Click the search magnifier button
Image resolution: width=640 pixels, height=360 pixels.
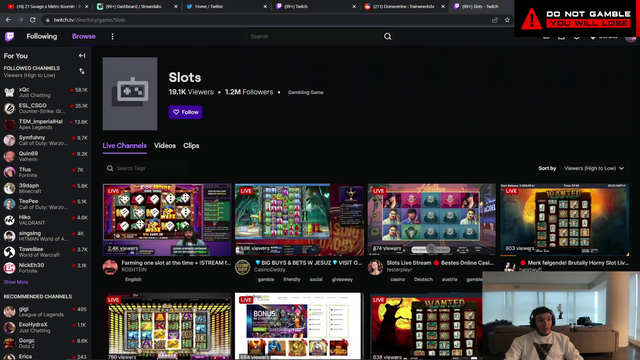click(387, 37)
